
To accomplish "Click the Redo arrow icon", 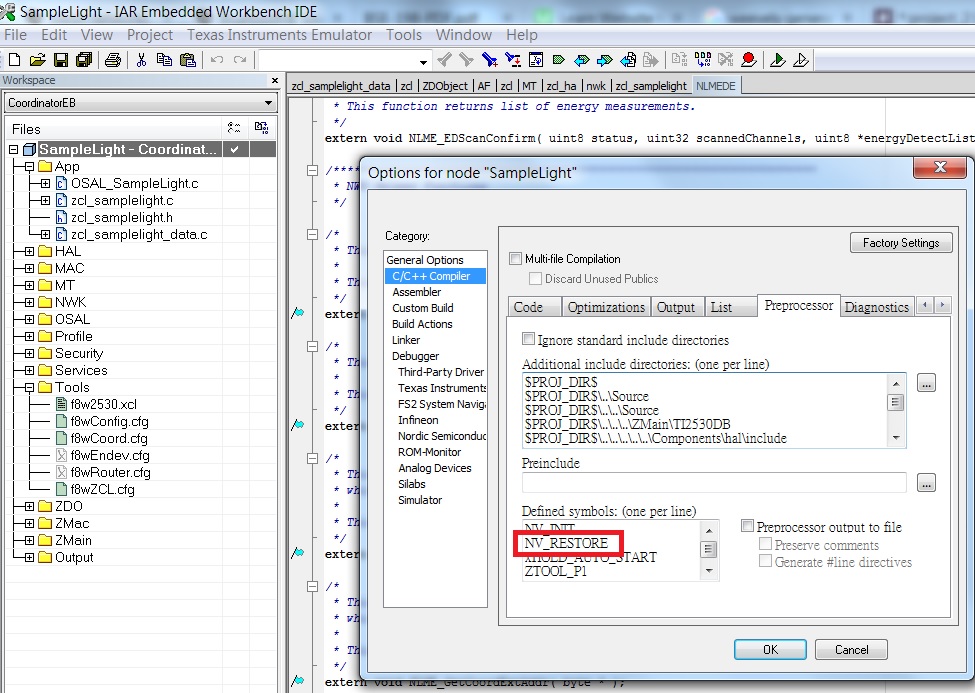I will point(240,60).
